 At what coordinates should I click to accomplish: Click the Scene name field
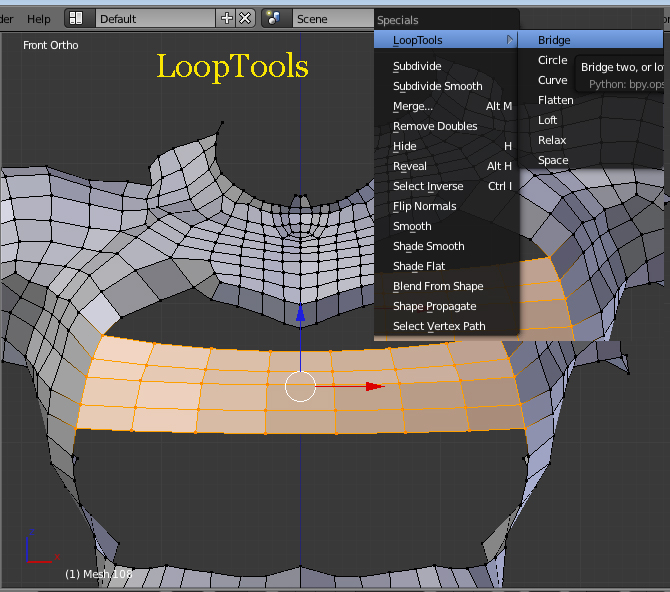333,19
